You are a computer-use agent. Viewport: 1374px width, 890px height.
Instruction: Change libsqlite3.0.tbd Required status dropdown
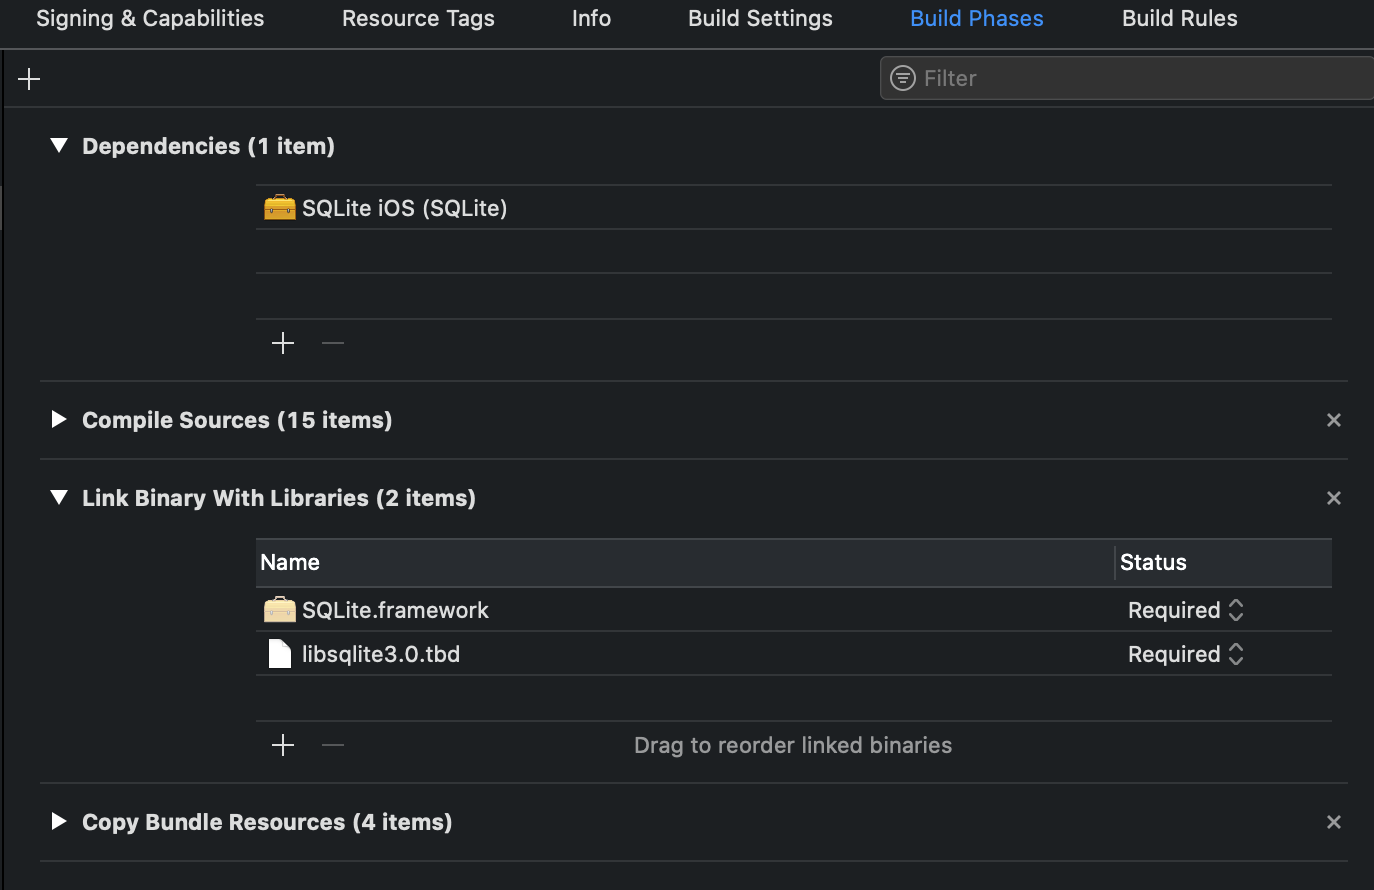click(x=1186, y=654)
